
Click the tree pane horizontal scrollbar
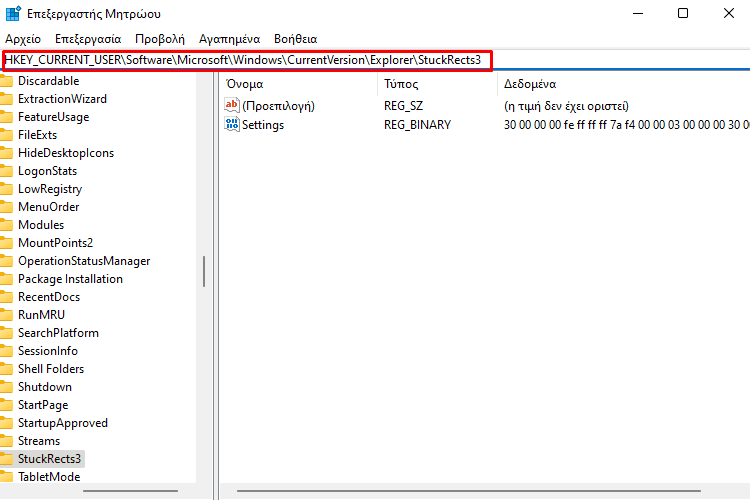click(x=130, y=491)
